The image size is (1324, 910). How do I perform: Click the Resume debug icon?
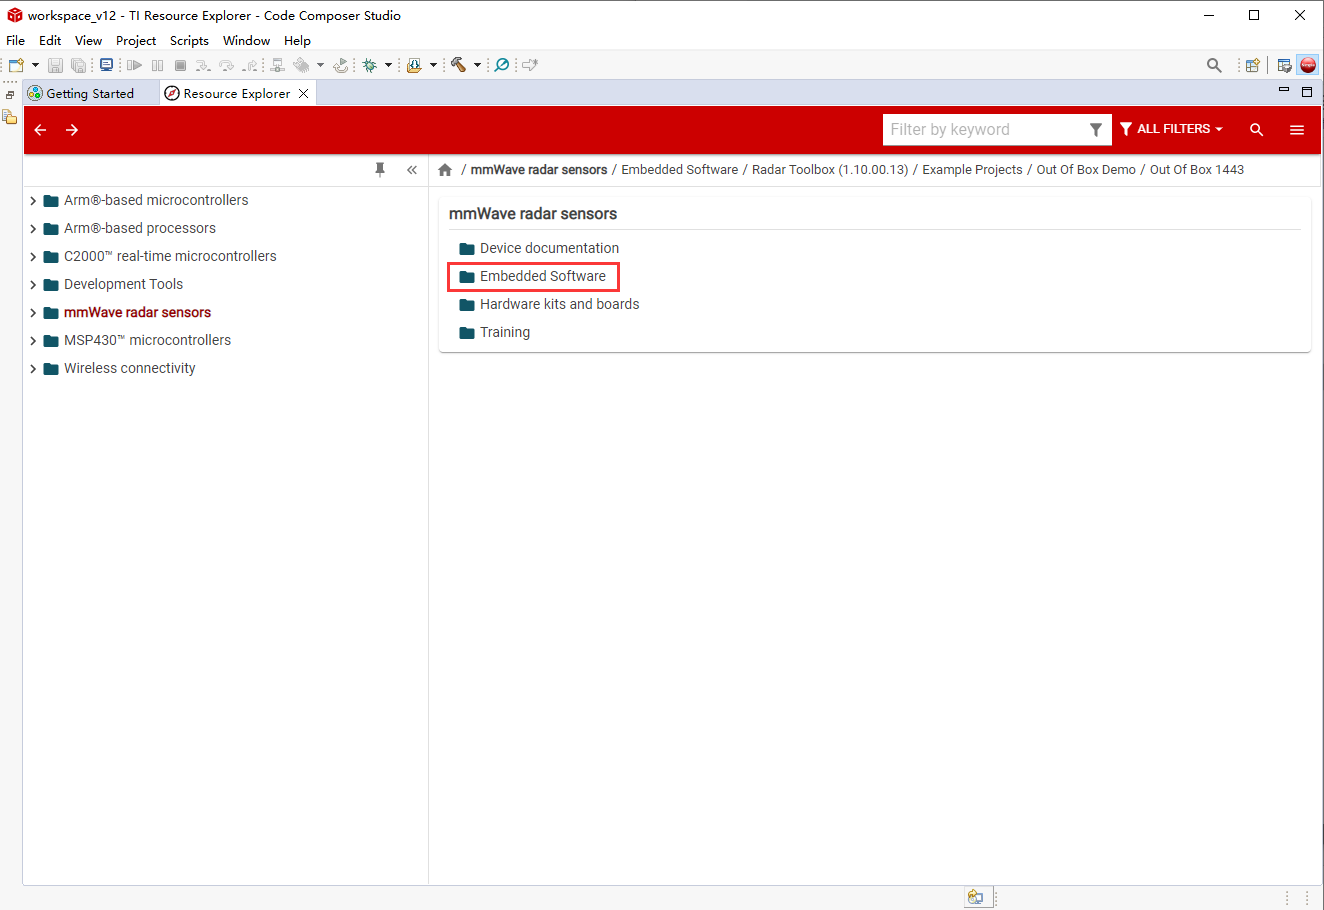pyautogui.click(x=134, y=65)
